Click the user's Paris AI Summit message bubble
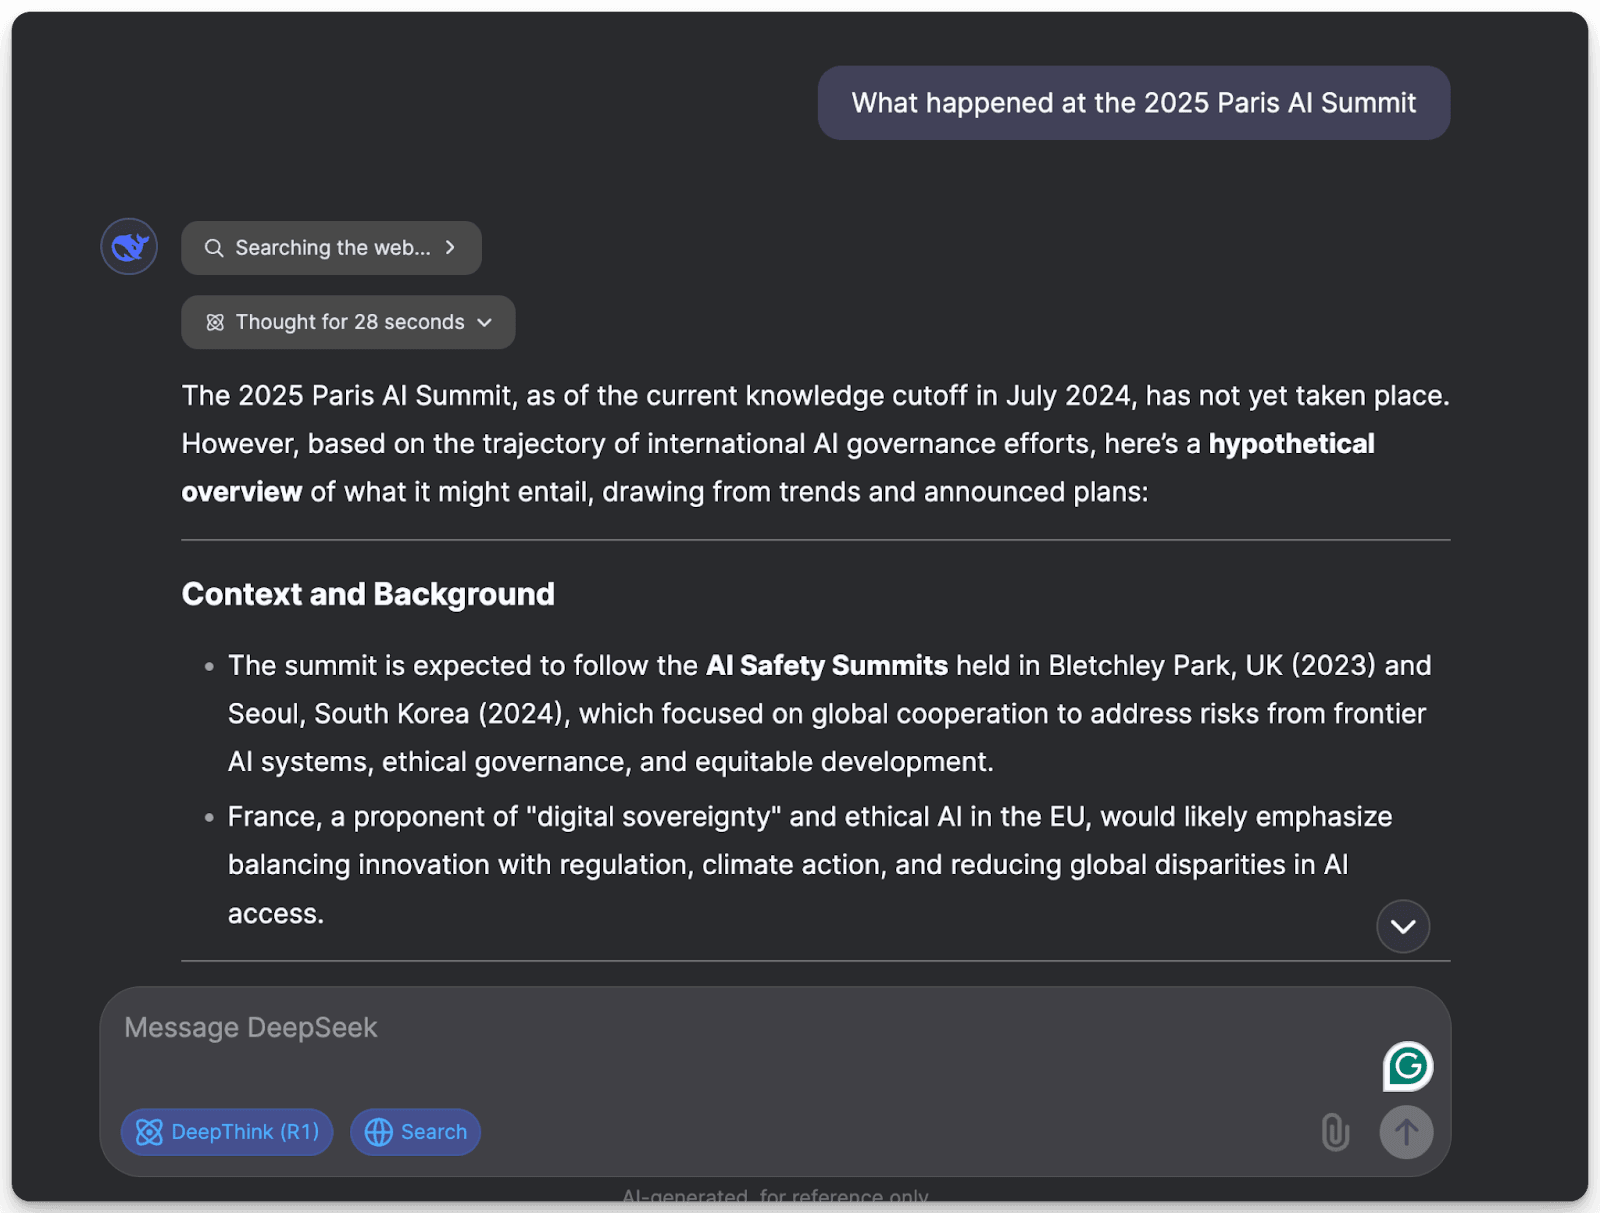 [1133, 103]
